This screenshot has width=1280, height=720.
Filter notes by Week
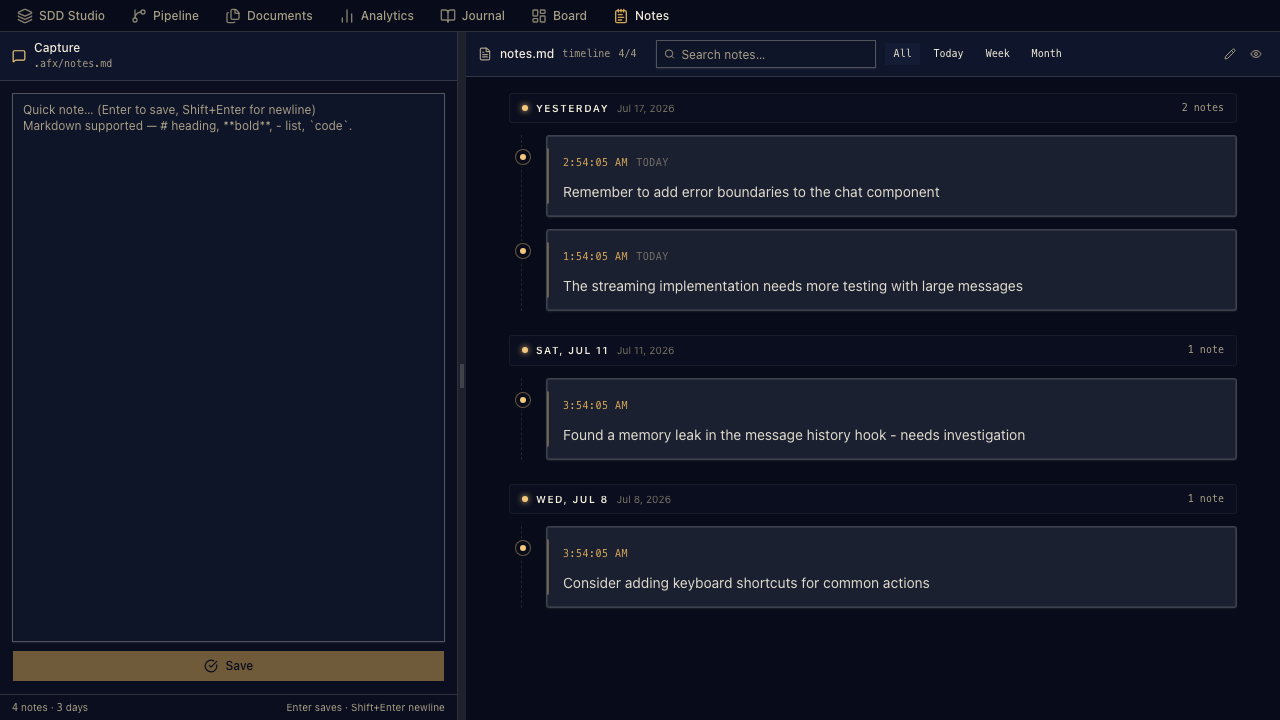997,54
